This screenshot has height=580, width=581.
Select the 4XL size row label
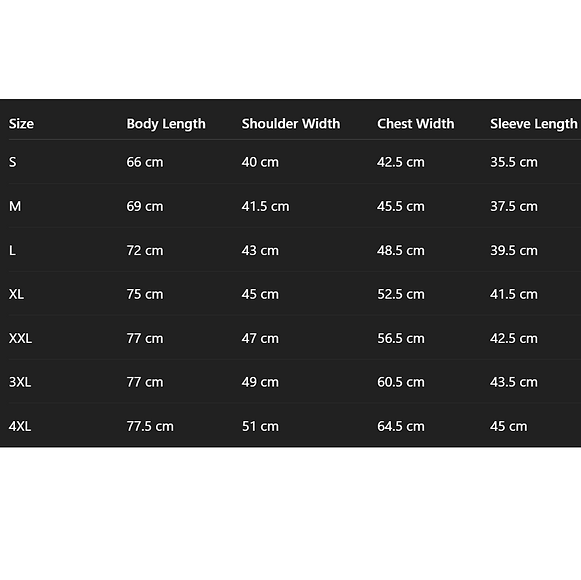click(20, 426)
